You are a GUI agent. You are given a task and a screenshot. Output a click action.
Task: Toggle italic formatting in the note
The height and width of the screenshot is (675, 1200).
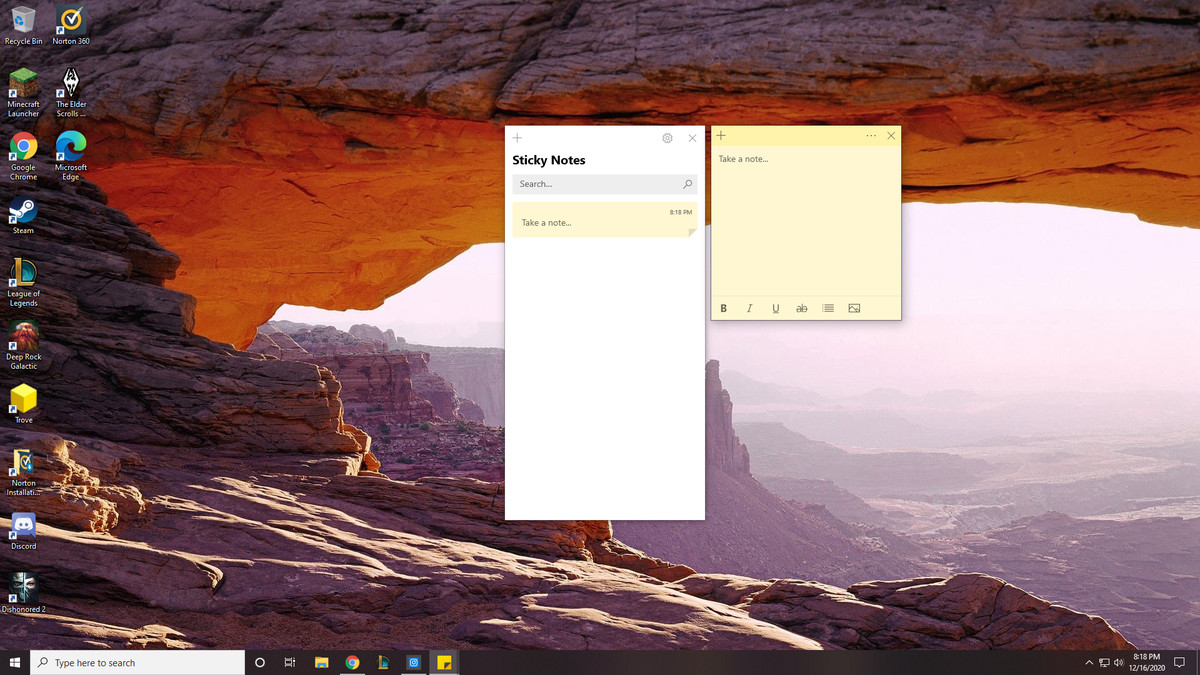point(749,308)
